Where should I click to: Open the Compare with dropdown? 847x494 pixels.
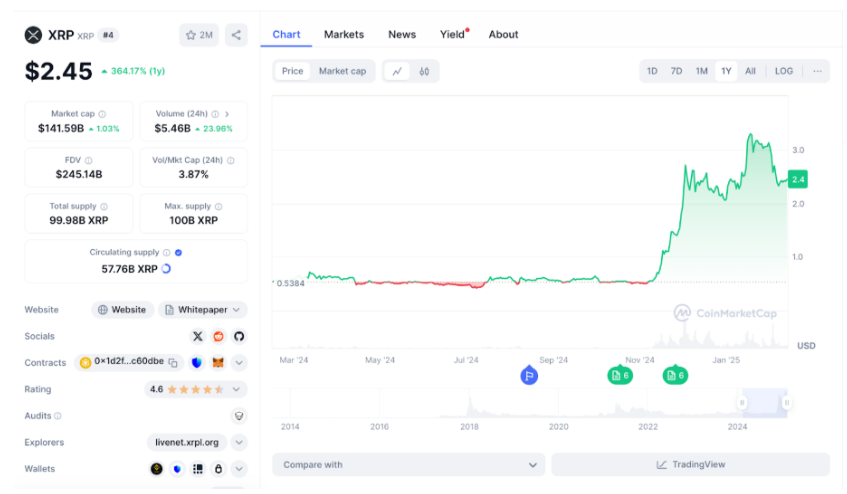408,465
